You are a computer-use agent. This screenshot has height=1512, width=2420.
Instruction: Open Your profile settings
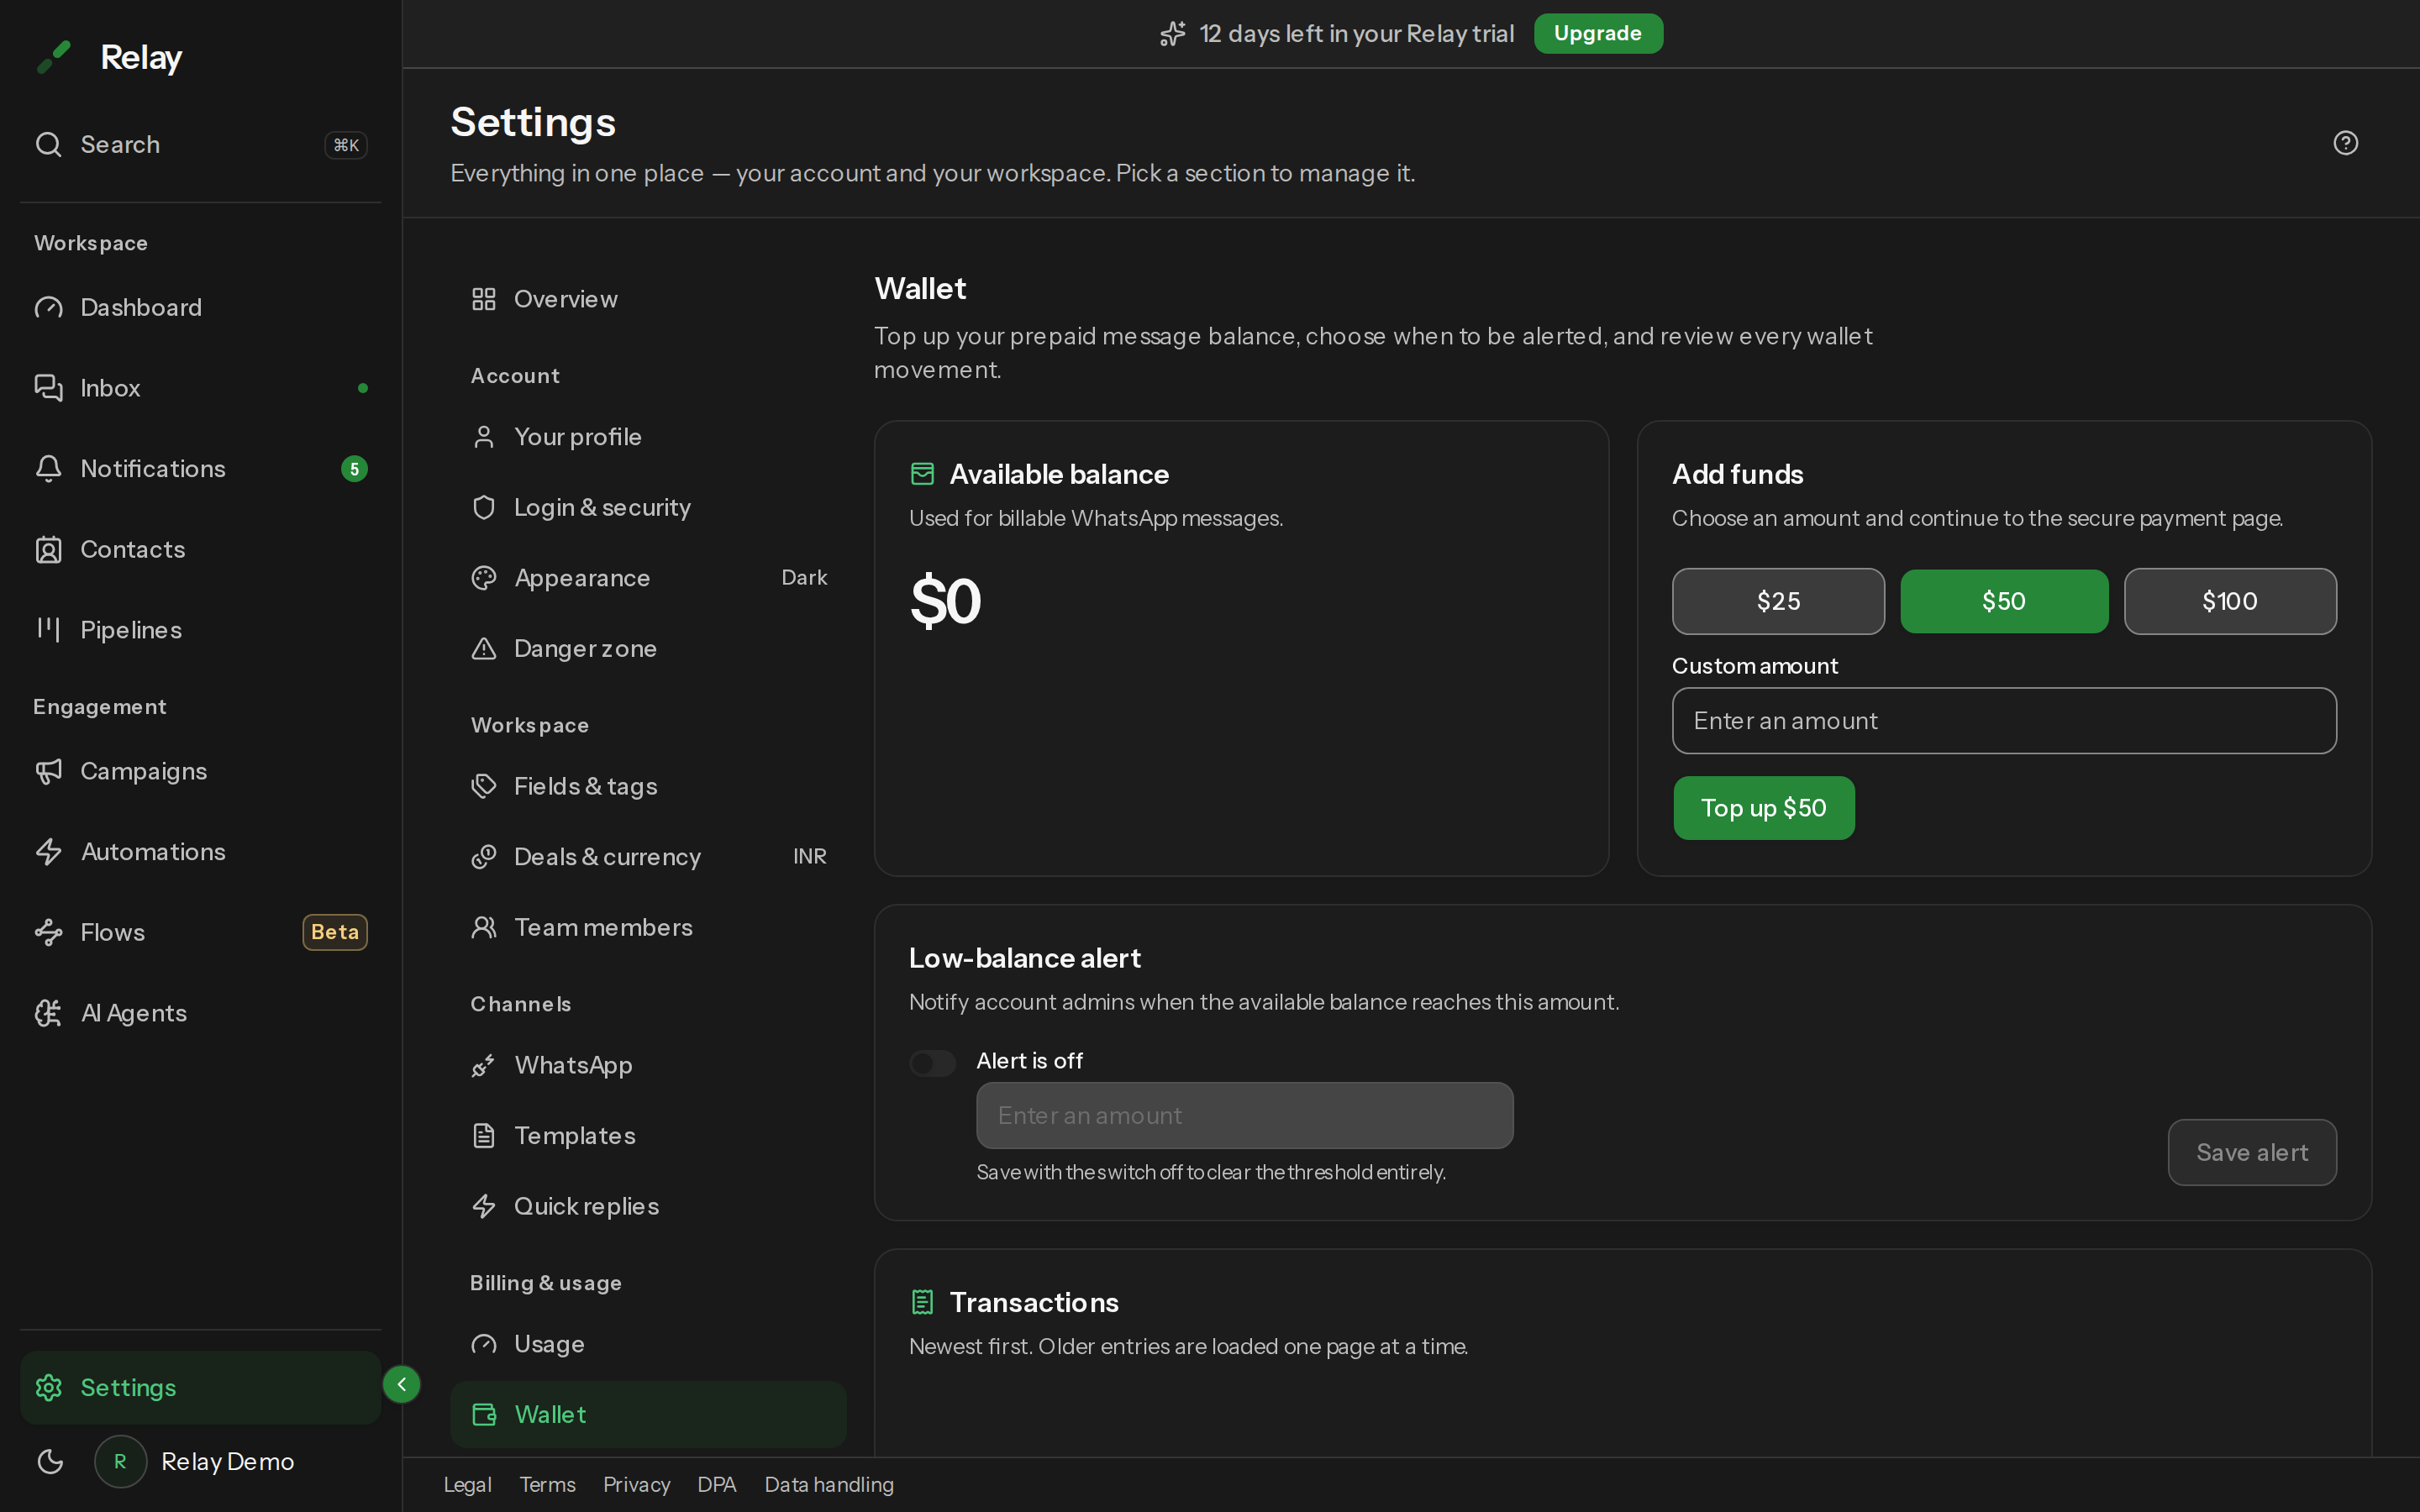[648, 437]
